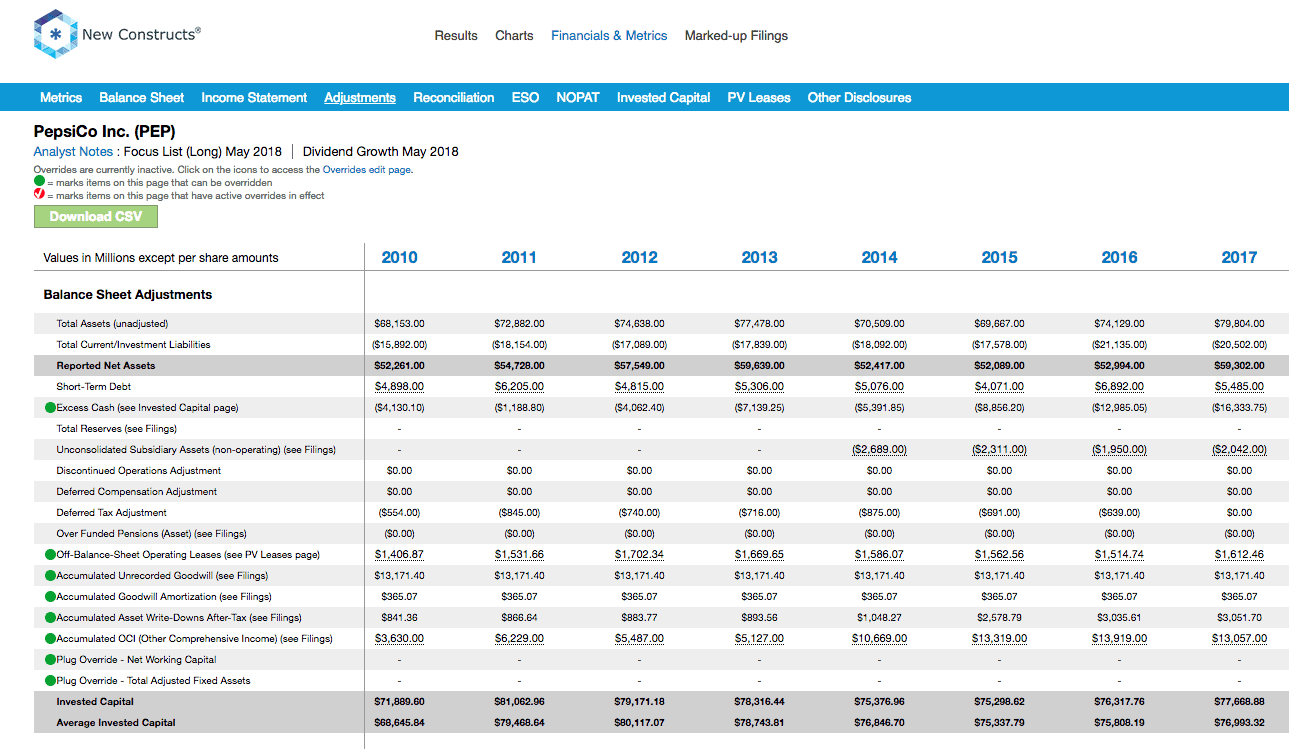
Task: Select the Total Assets (unadjusted) row label
Action: point(112,324)
